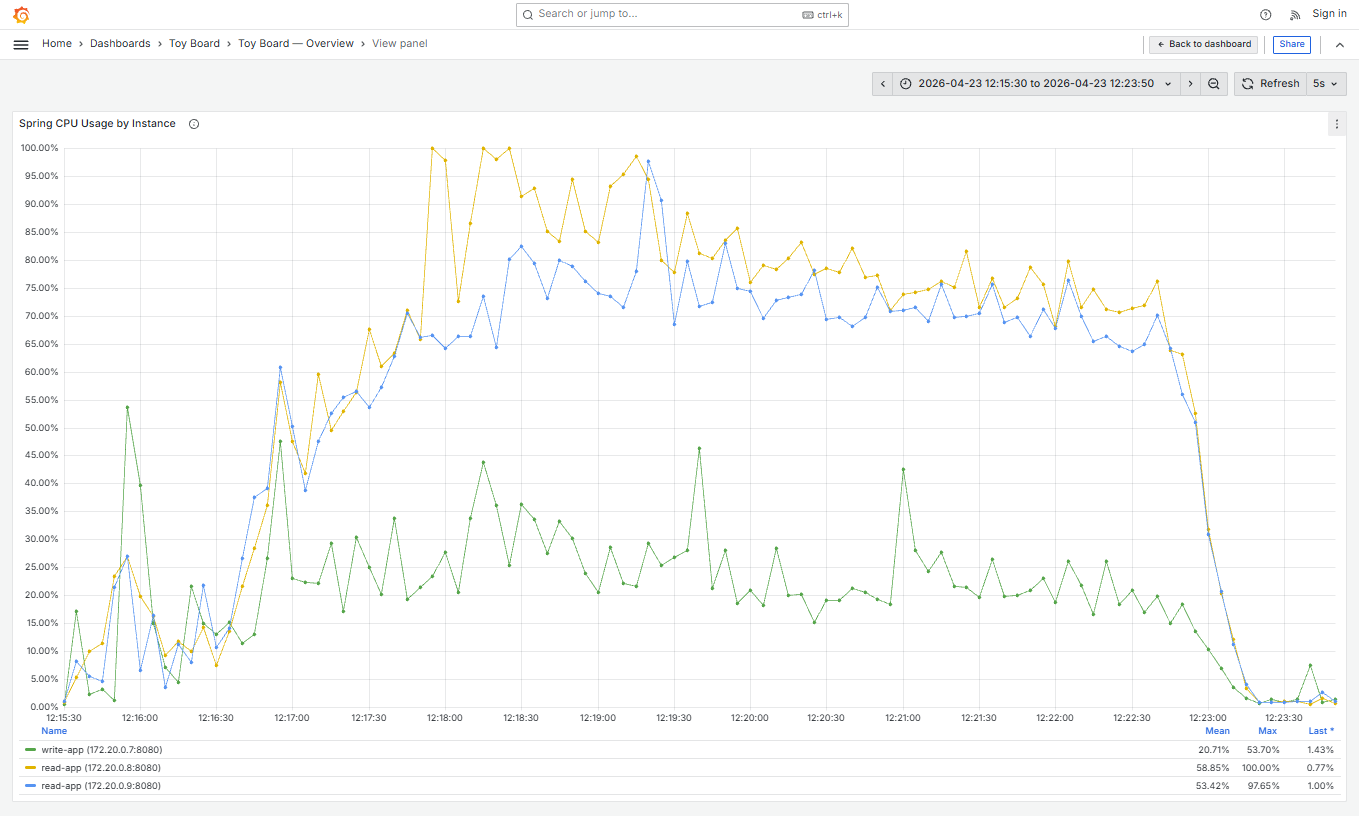This screenshot has width=1359, height=816.
Task: Open yellow color swatch for read-app 172.20.0.8
Action: tap(30, 767)
